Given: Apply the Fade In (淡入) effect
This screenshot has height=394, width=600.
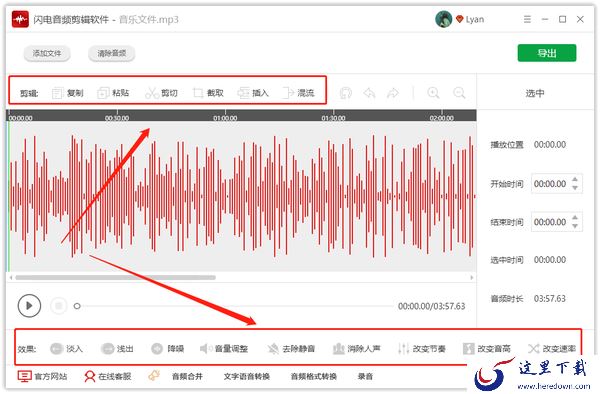Looking at the screenshot, I should [x=66, y=348].
